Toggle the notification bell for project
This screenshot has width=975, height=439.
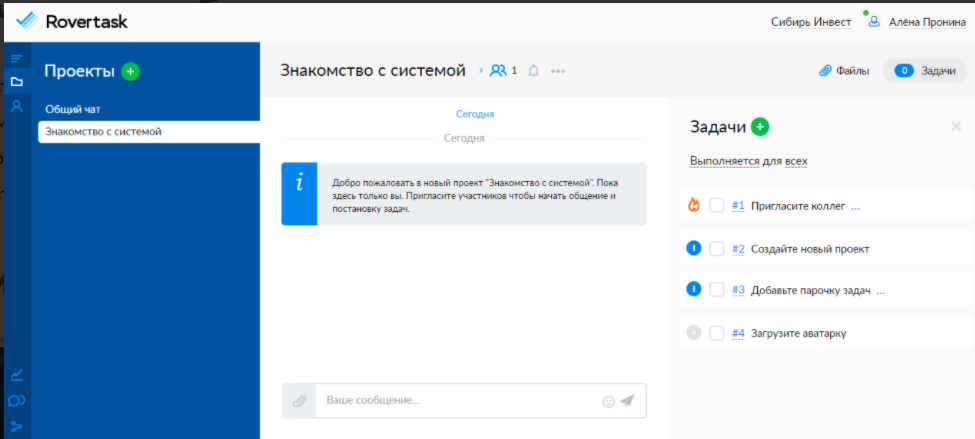pyautogui.click(x=534, y=71)
